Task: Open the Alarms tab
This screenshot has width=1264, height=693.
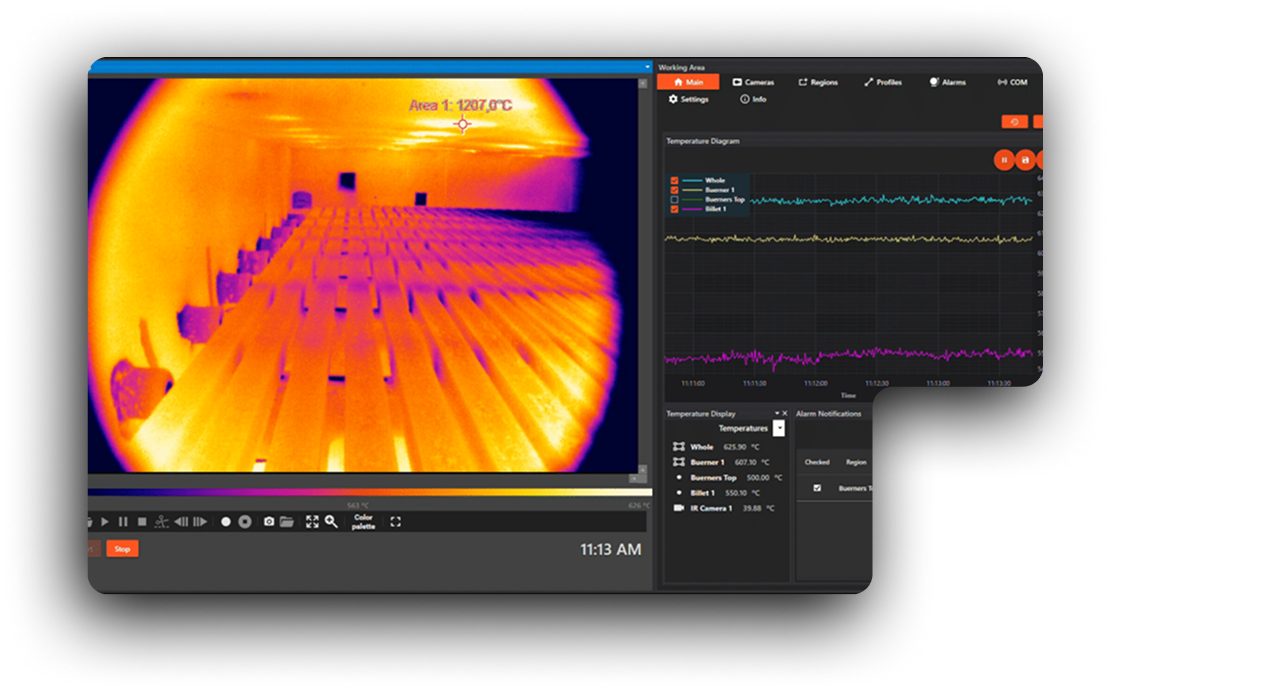Action: coord(947,82)
